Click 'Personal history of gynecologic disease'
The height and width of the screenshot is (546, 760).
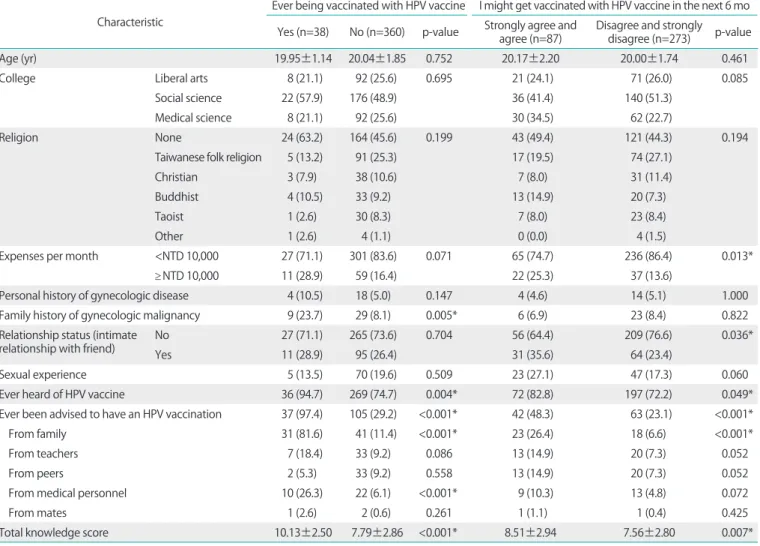(x=94, y=296)
